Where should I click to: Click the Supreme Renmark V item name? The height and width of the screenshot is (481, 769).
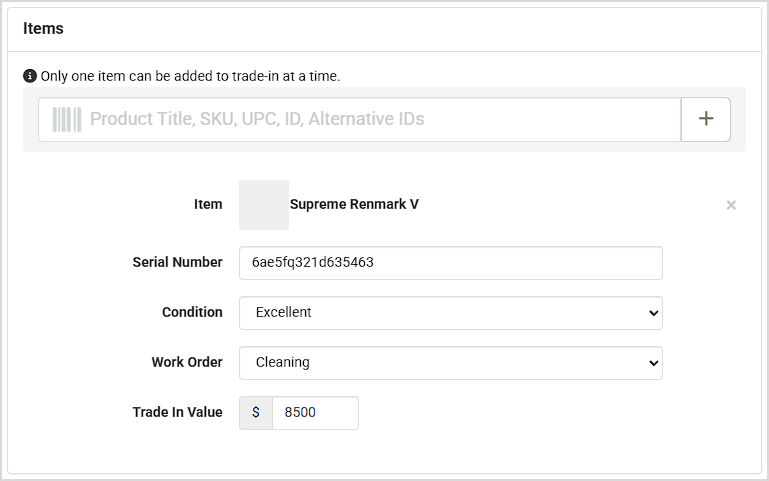point(354,205)
